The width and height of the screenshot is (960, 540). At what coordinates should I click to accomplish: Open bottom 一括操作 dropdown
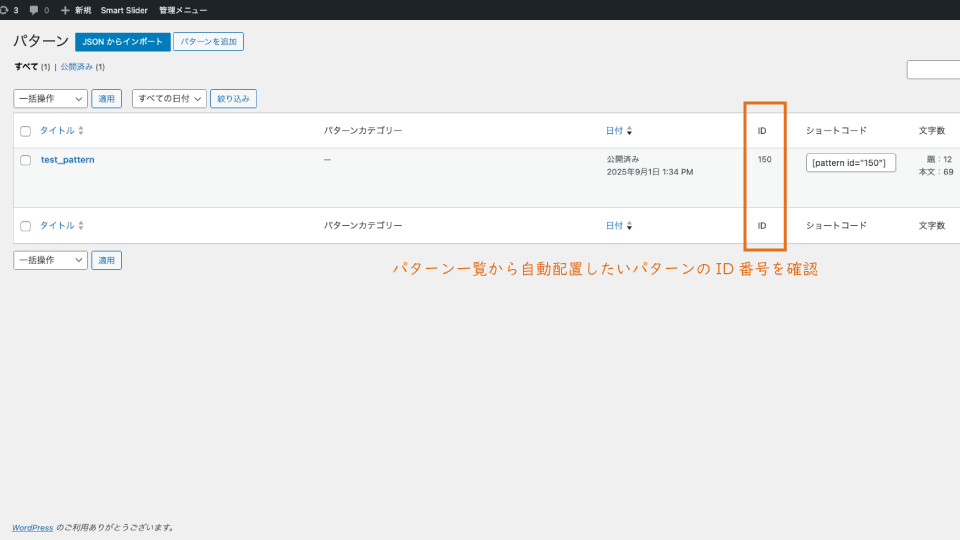click(x=50, y=260)
